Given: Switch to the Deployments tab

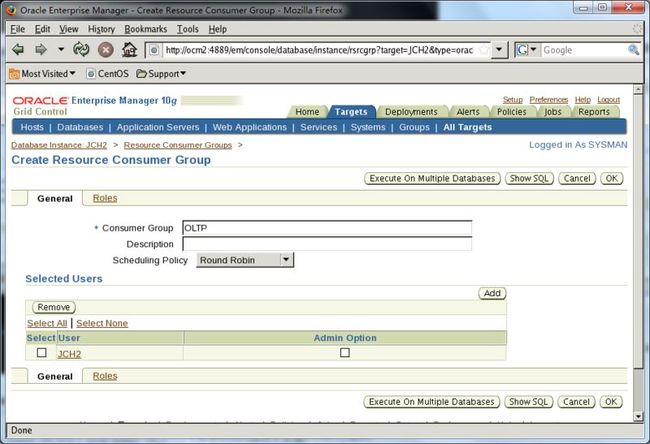Looking at the screenshot, I should (411, 112).
